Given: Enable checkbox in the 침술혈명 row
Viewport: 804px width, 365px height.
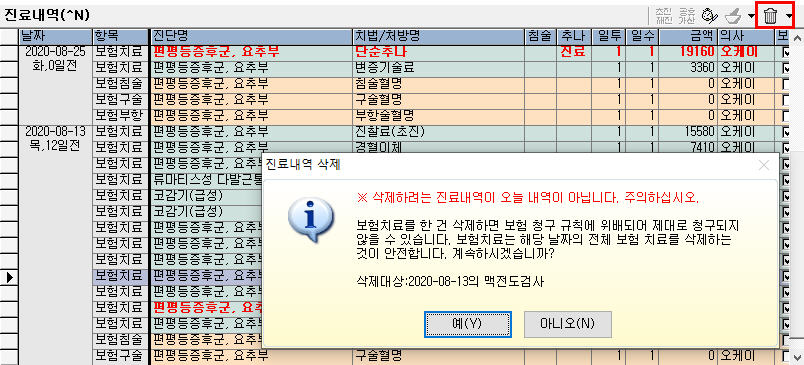Looking at the screenshot, I should [787, 84].
